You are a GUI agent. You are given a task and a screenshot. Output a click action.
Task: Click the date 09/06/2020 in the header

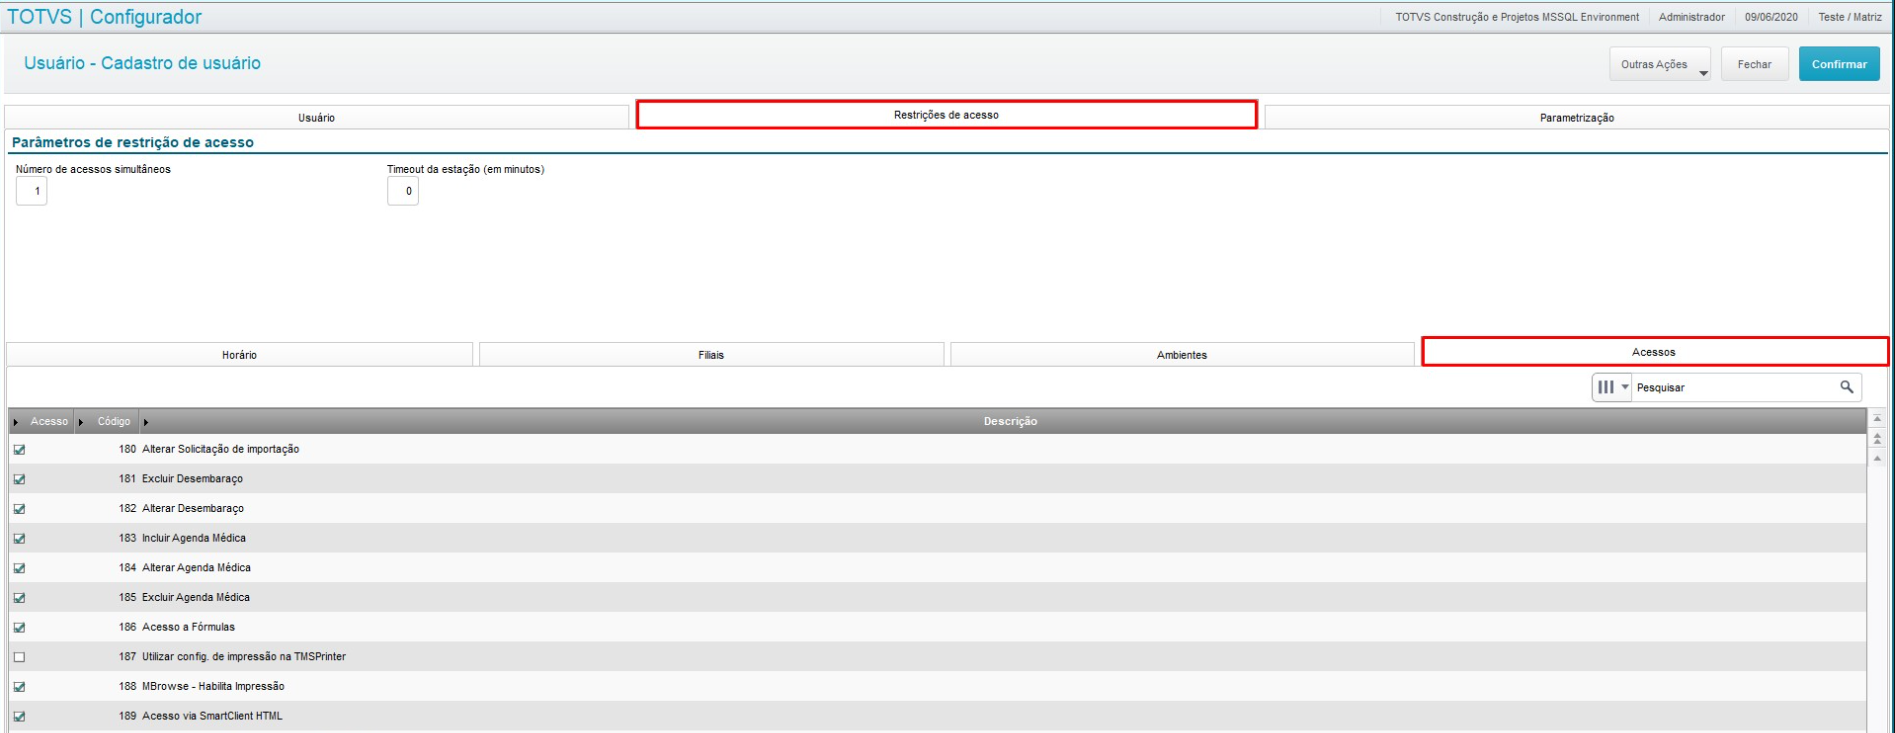tap(1771, 17)
